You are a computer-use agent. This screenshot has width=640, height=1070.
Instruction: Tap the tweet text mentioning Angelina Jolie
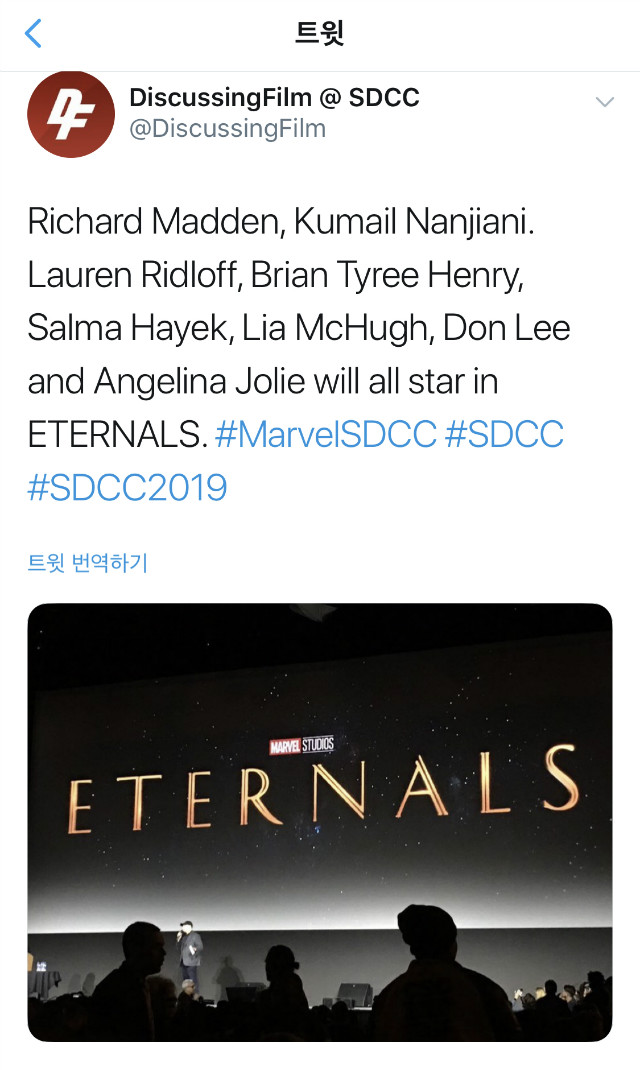click(x=262, y=381)
